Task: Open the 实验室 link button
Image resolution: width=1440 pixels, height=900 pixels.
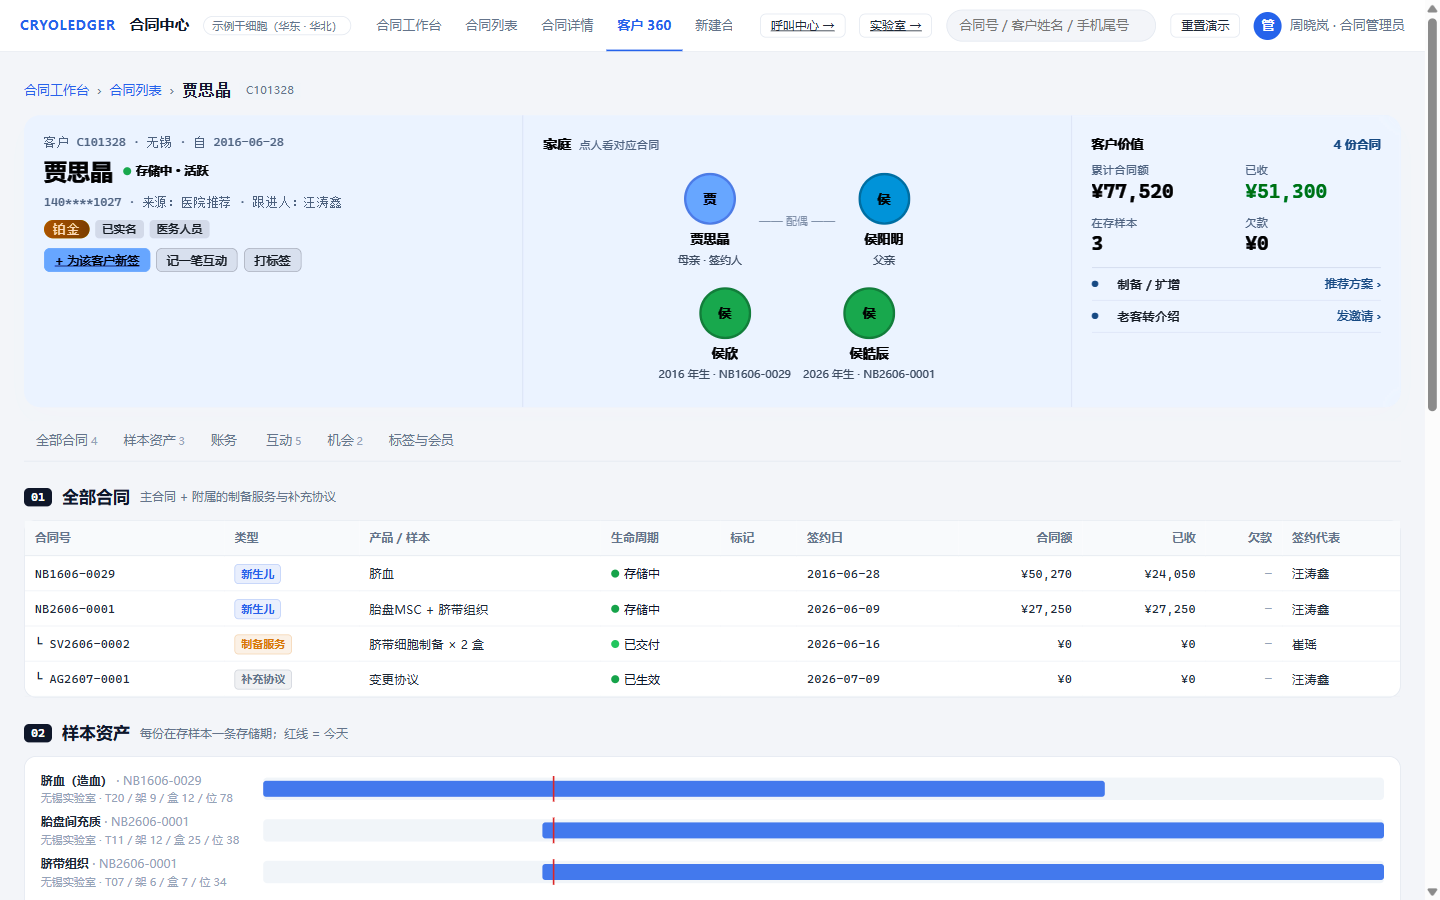Action: coord(895,26)
